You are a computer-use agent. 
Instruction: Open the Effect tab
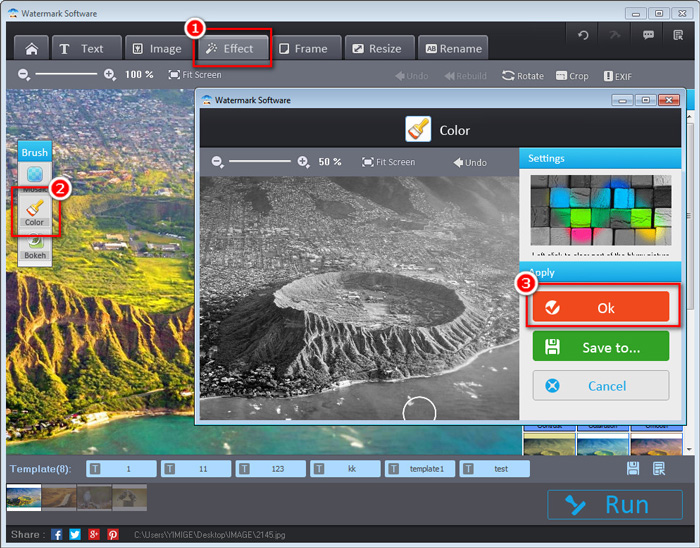tap(233, 48)
